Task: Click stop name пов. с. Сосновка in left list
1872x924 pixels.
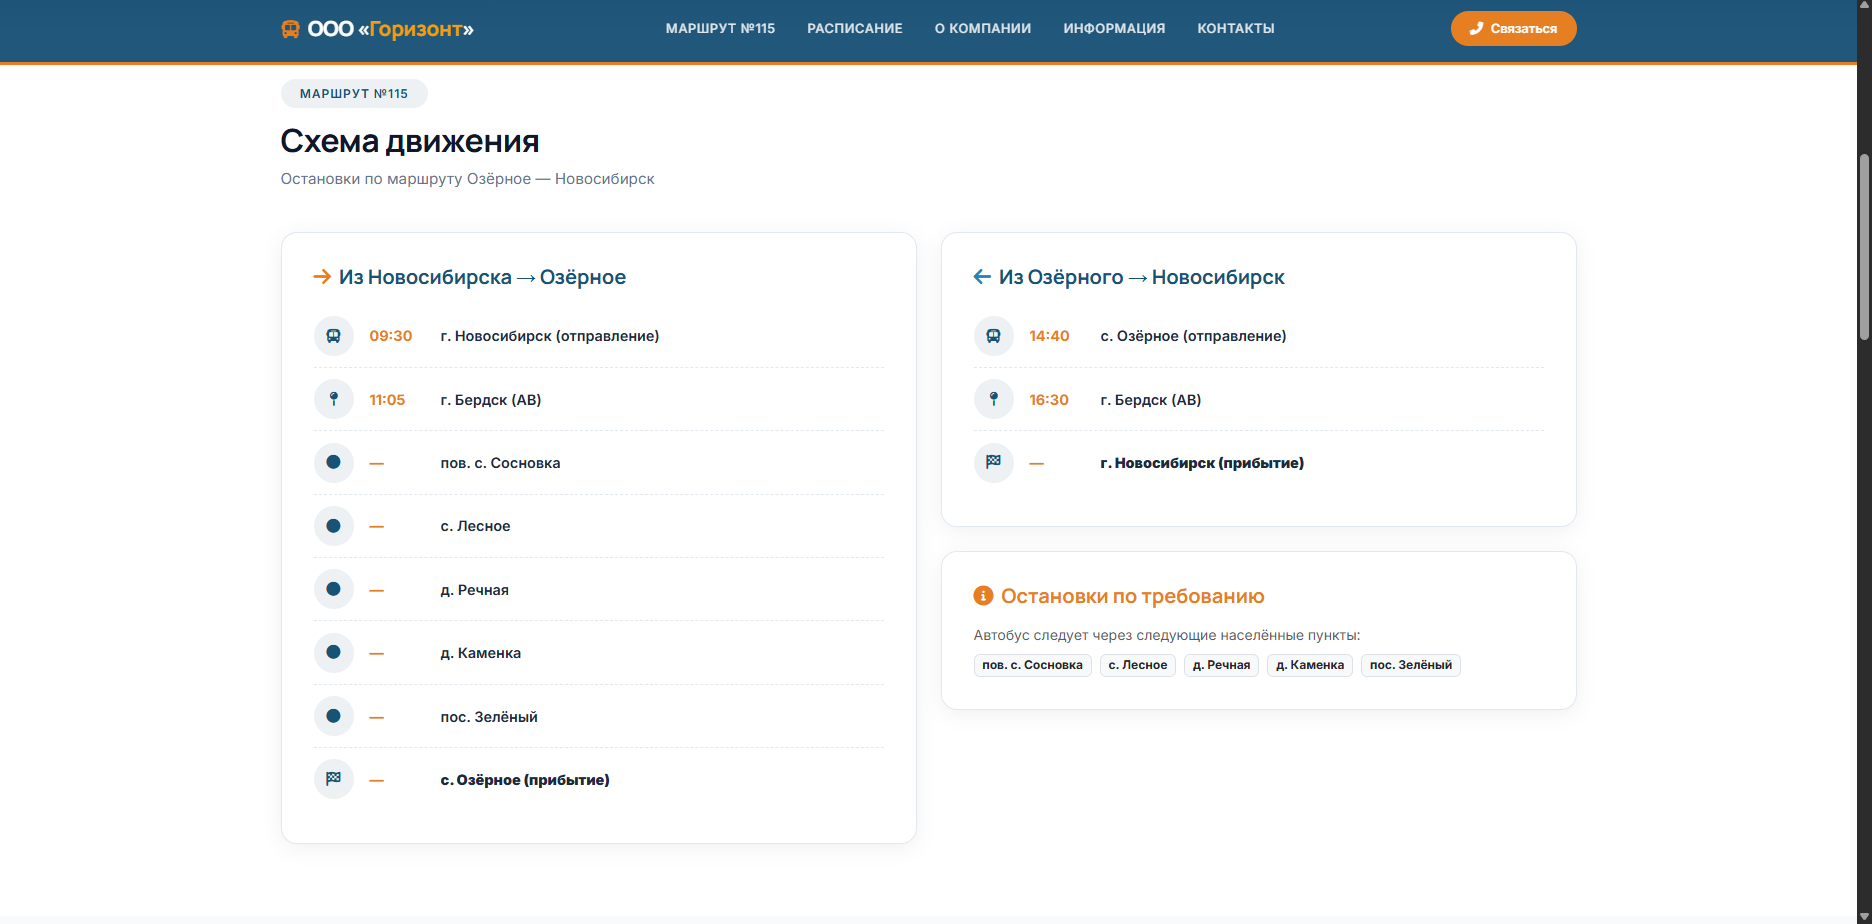Action: [500, 463]
